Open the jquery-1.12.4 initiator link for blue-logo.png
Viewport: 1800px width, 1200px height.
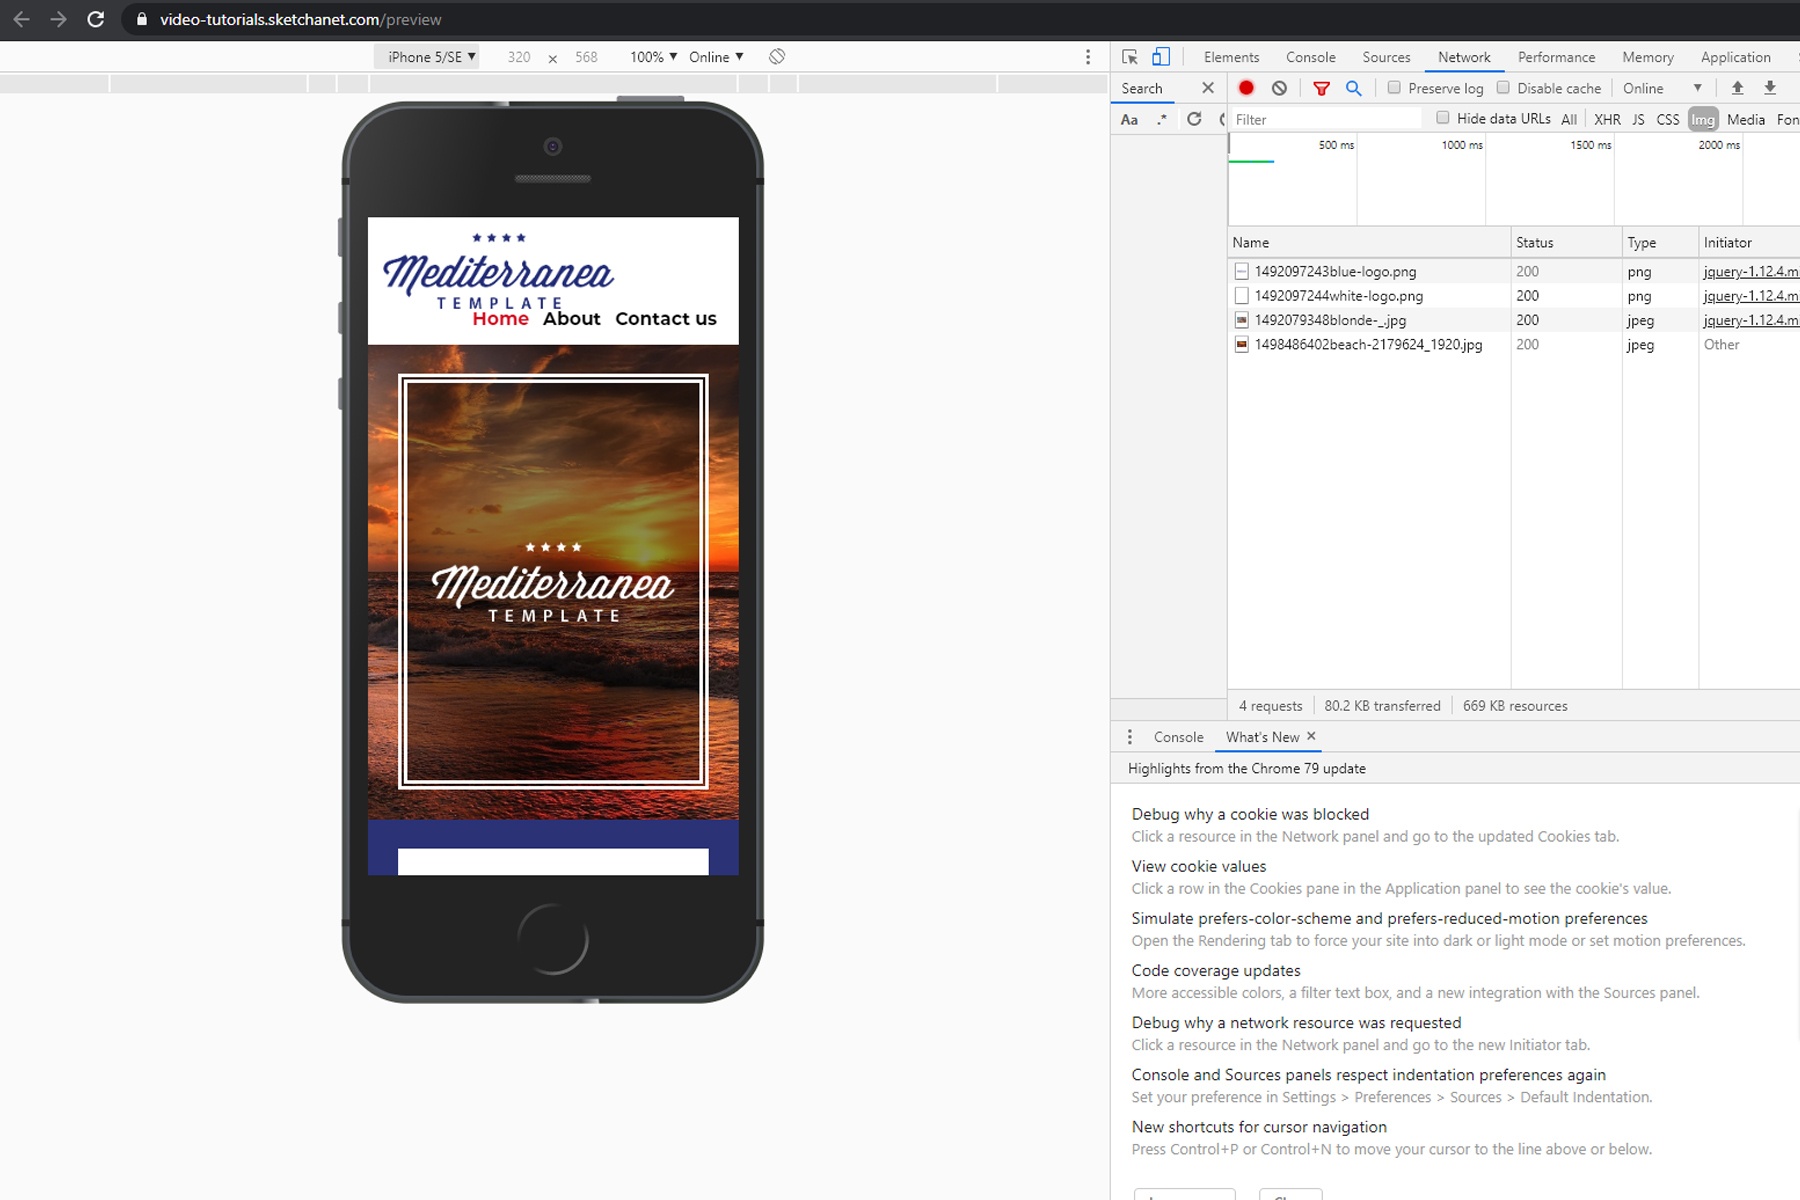coord(1748,271)
